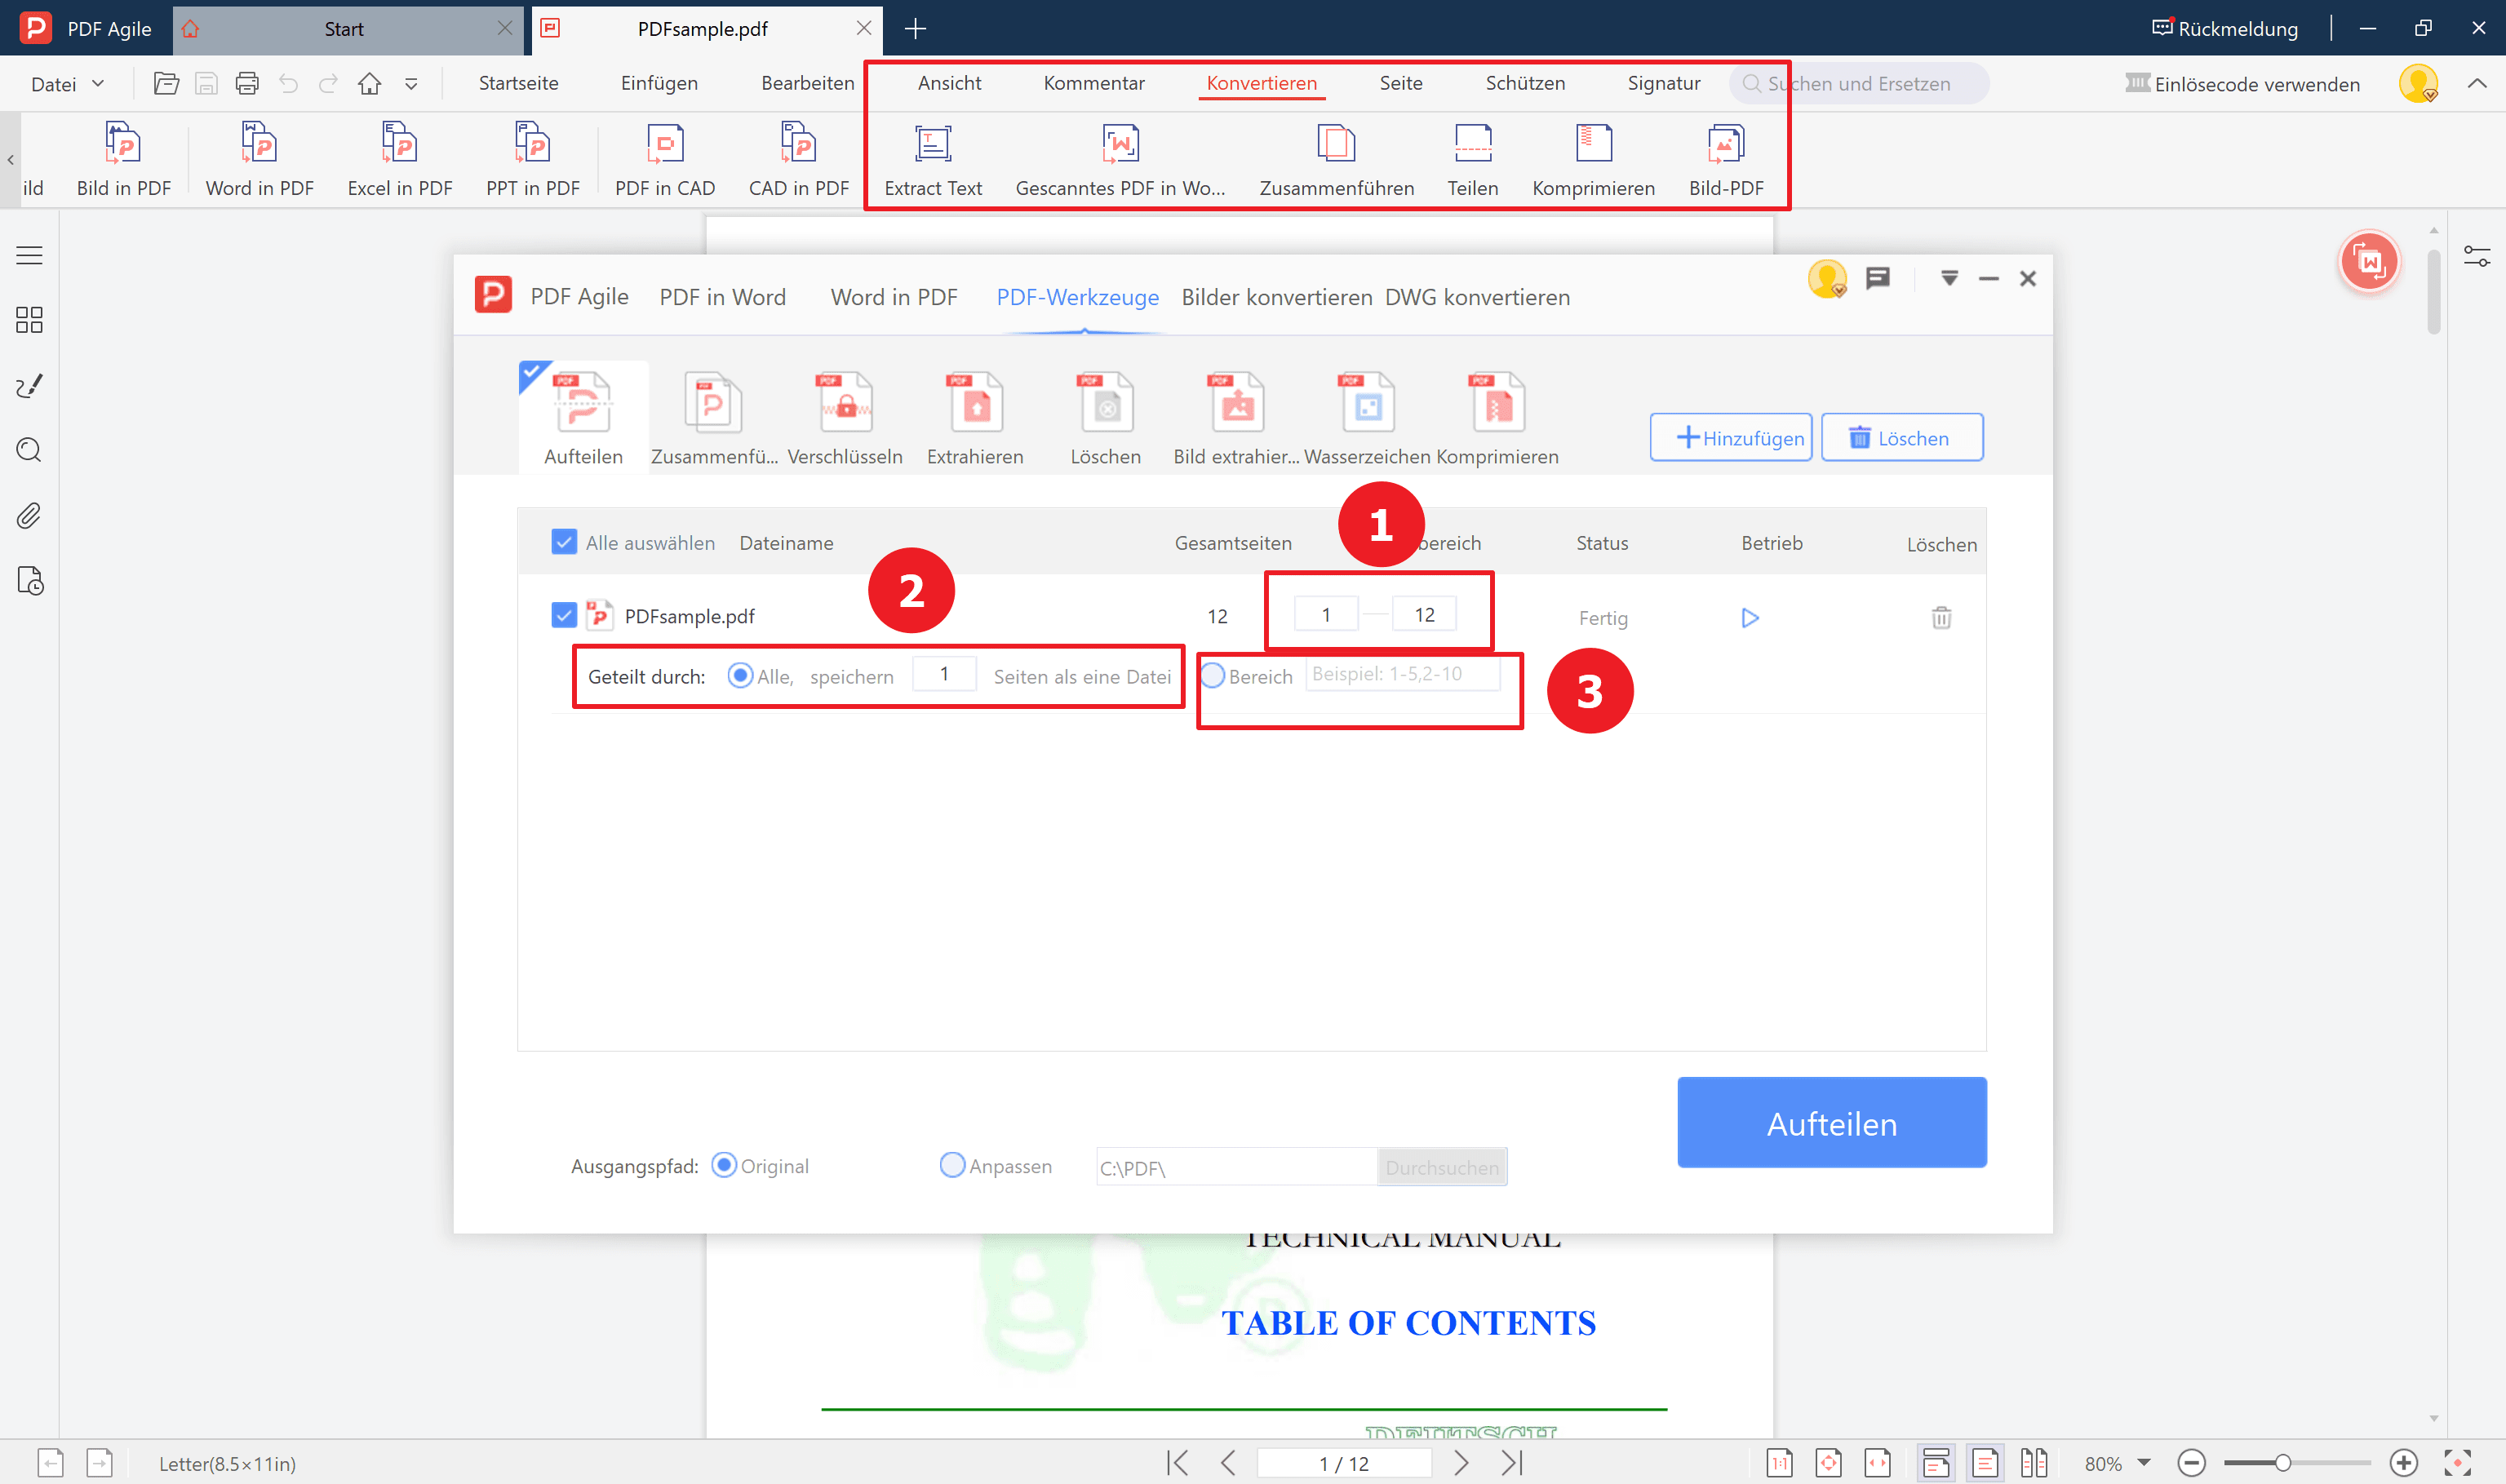Select the Bereich radio button
2506x1484 pixels.
[1212, 676]
